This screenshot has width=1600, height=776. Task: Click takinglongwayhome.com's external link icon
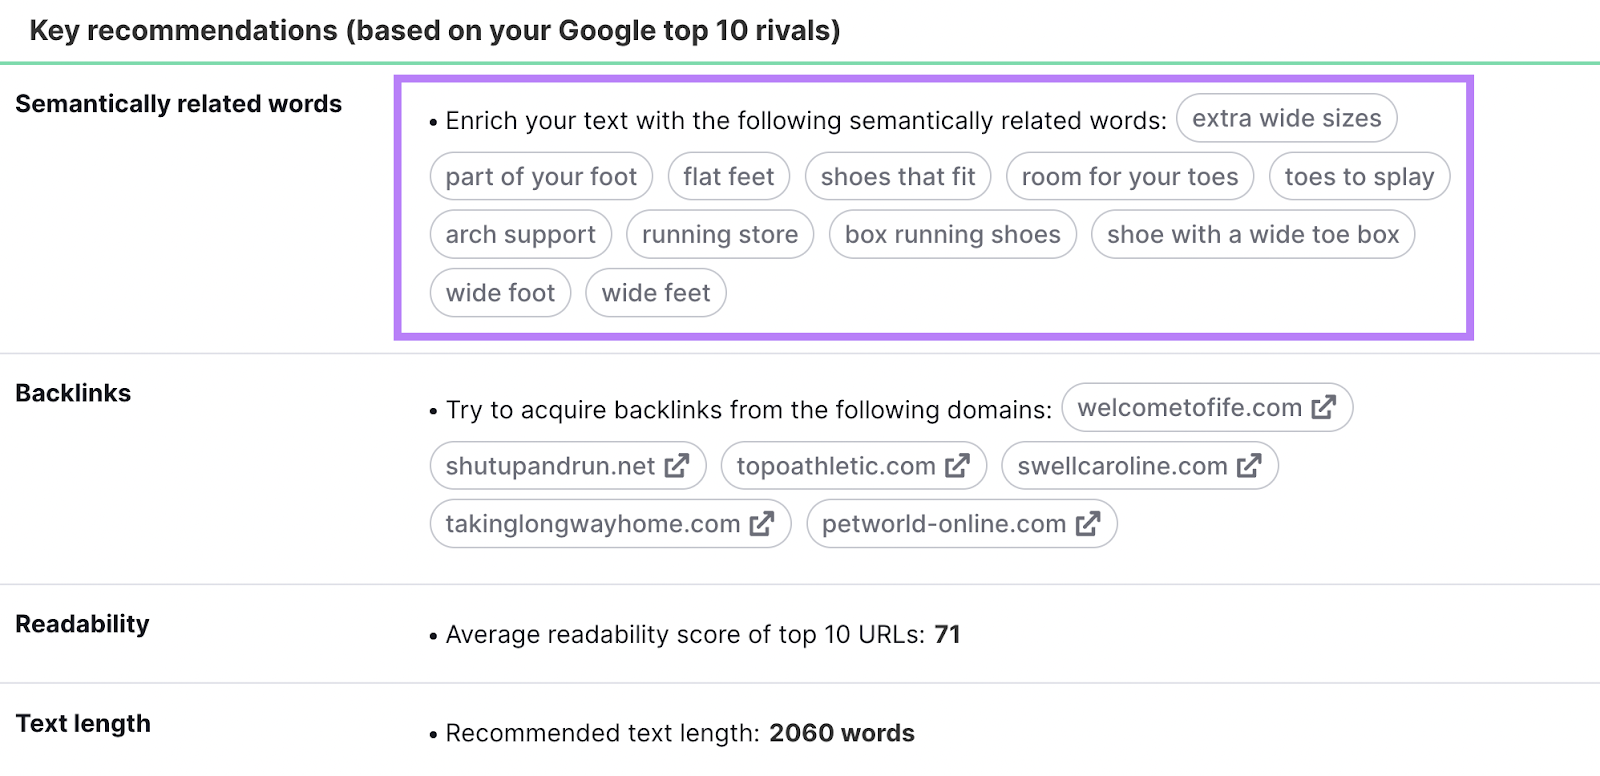763,523
